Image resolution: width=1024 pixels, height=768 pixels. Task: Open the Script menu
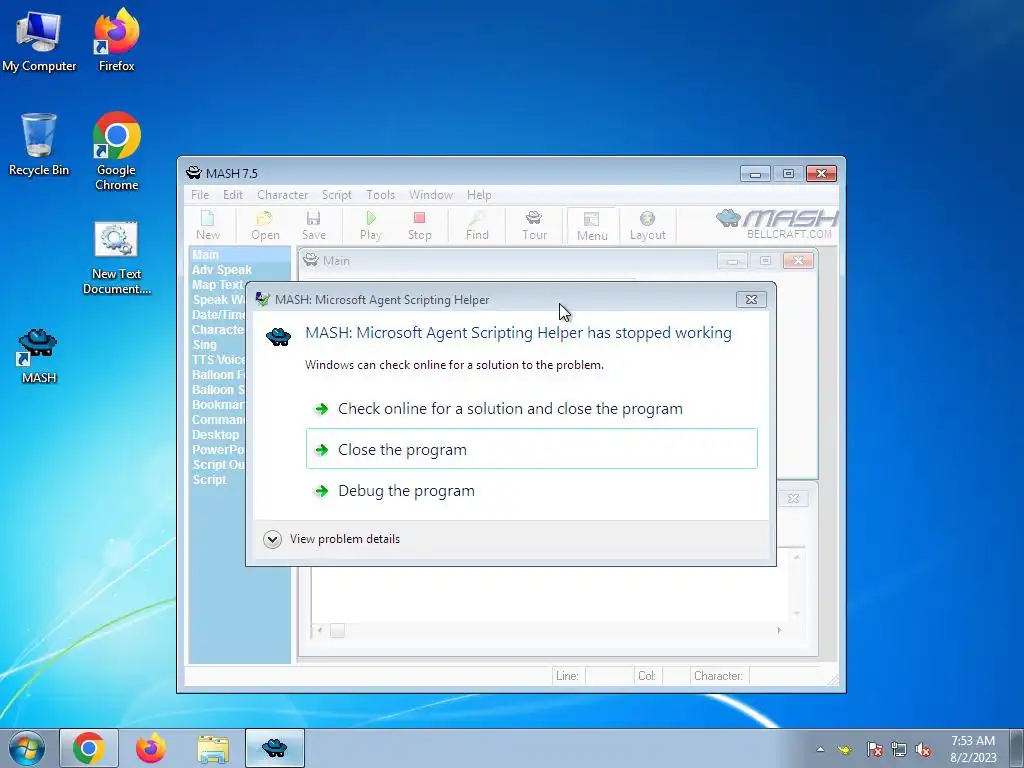(336, 195)
